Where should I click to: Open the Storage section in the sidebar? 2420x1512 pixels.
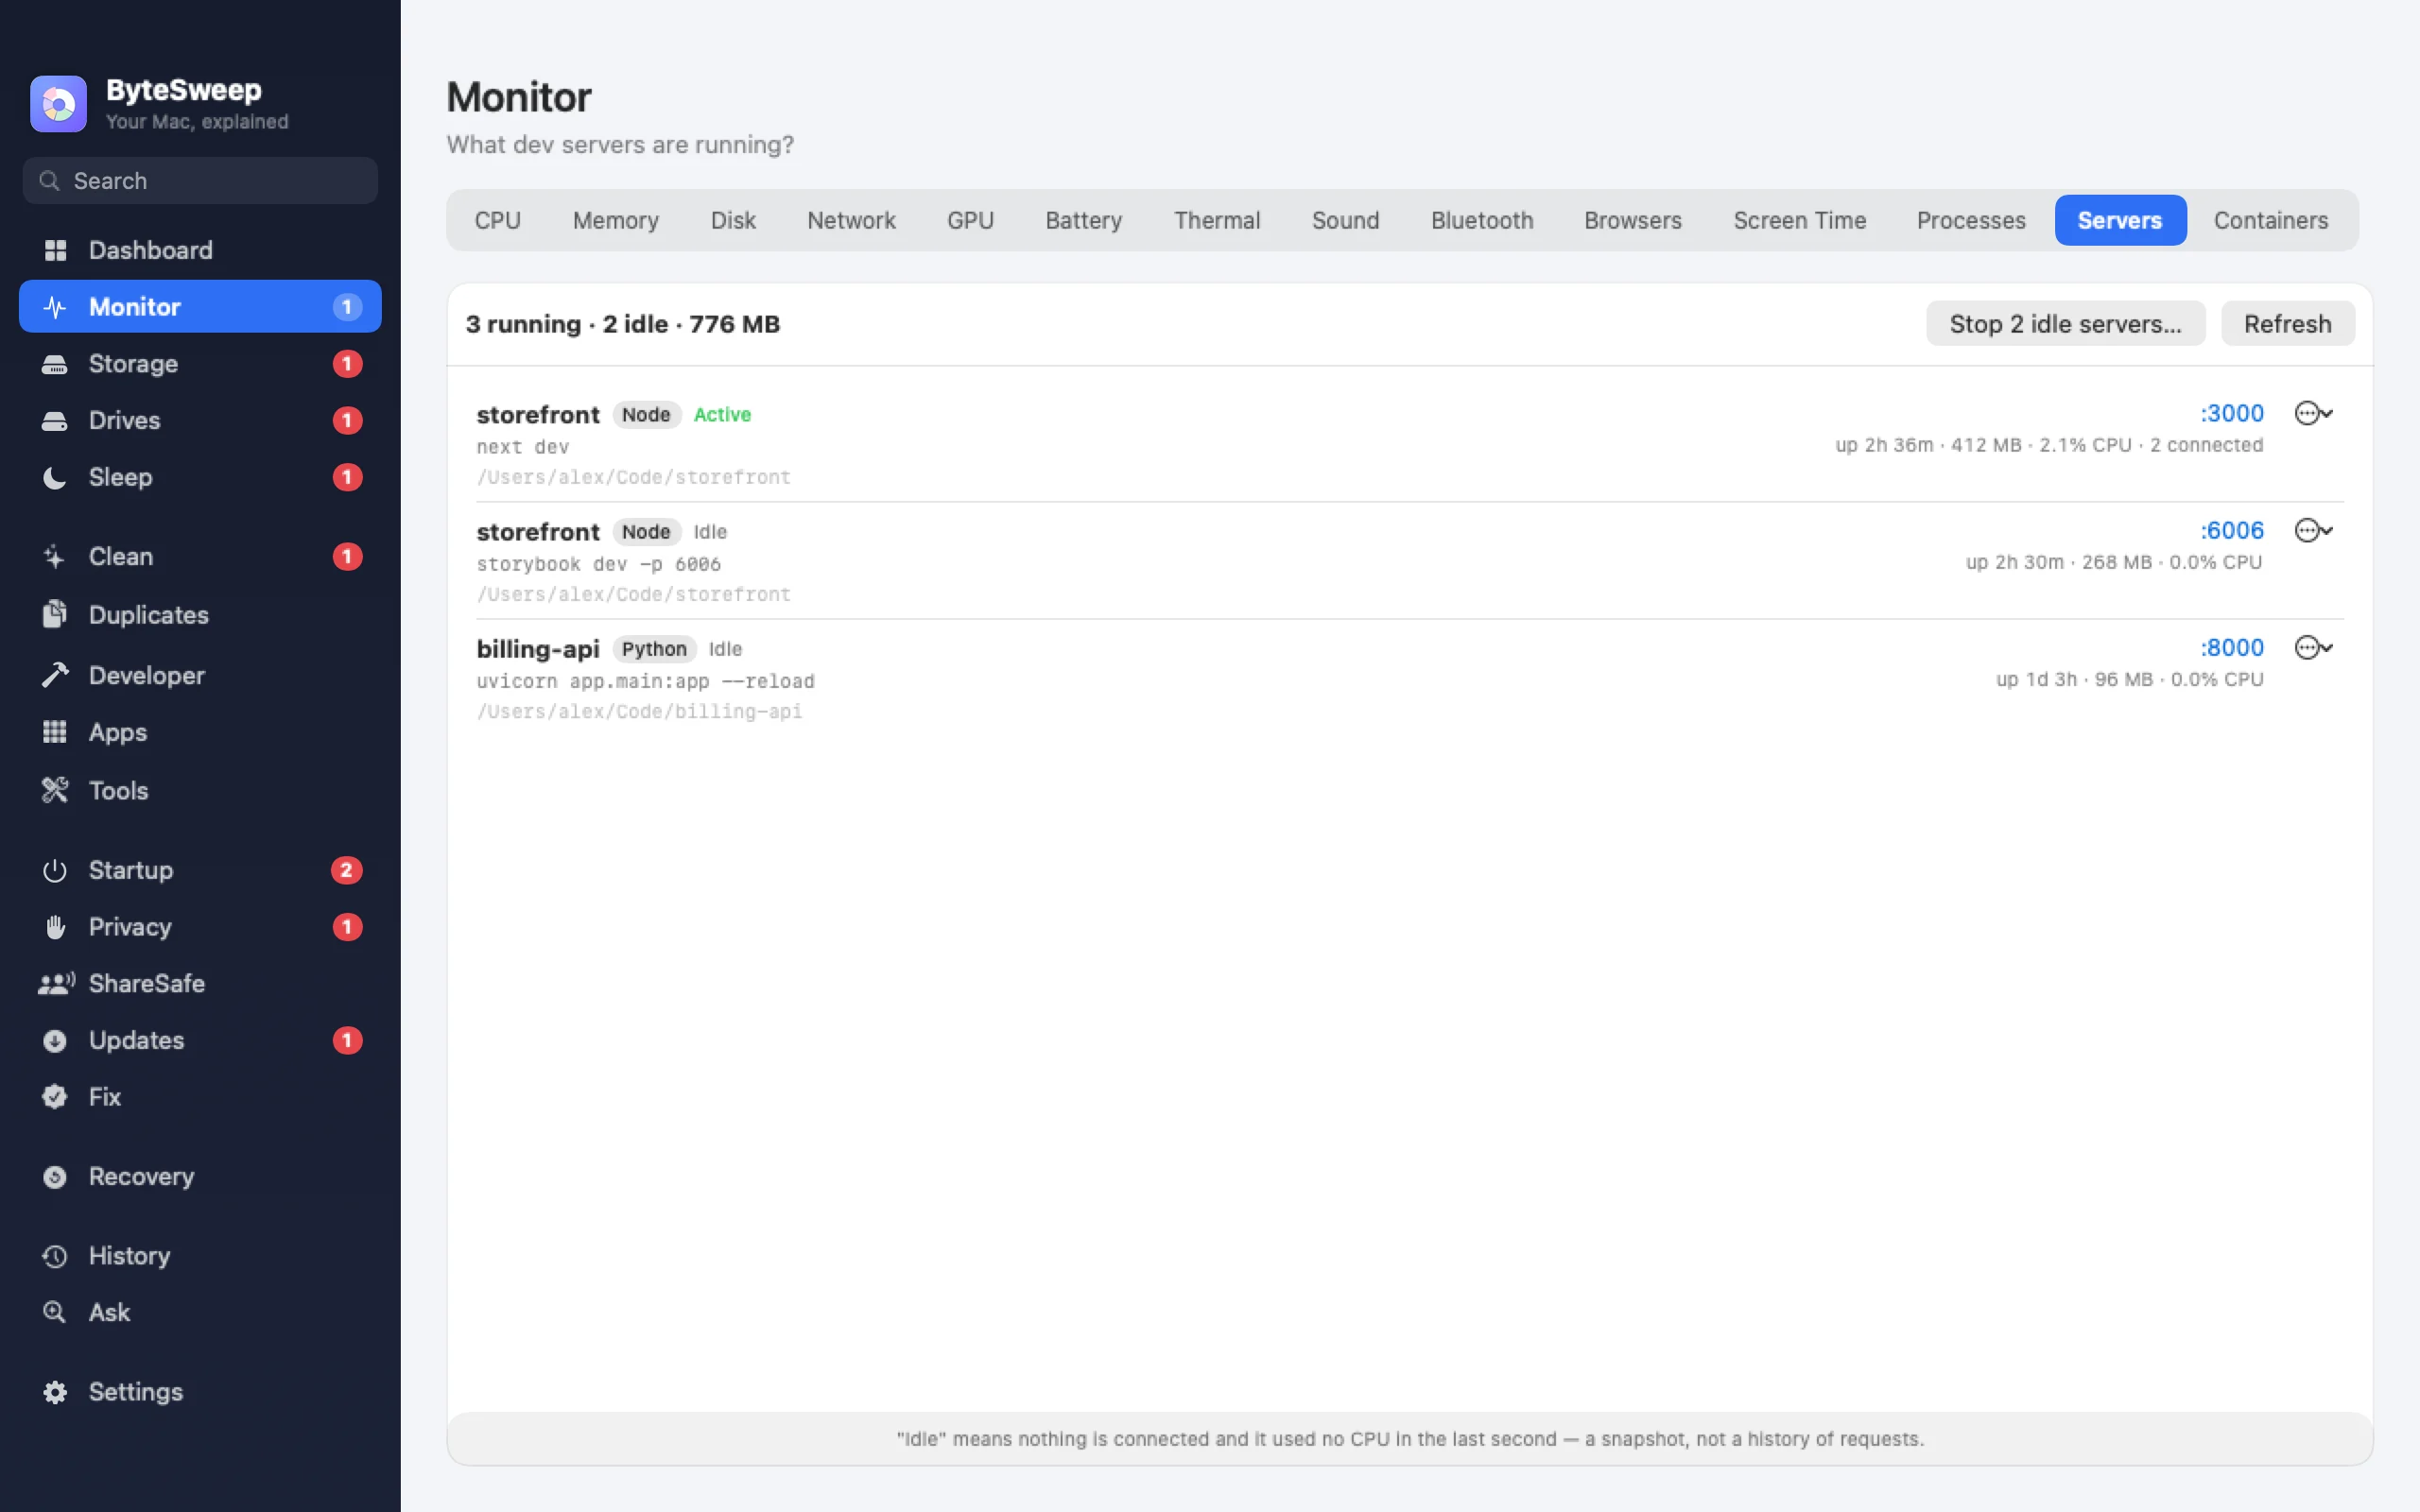tap(200, 364)
